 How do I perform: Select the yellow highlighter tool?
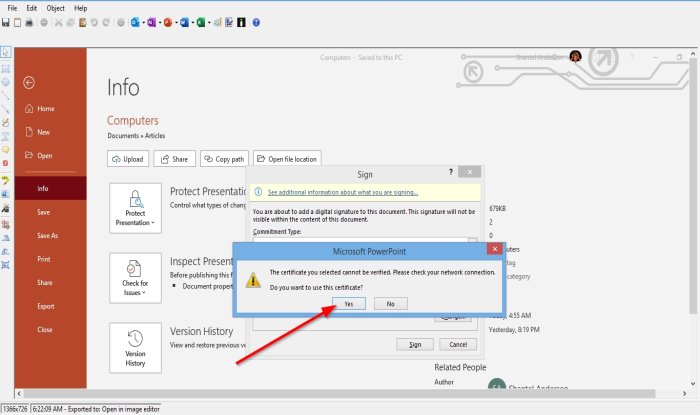[5, 180]
